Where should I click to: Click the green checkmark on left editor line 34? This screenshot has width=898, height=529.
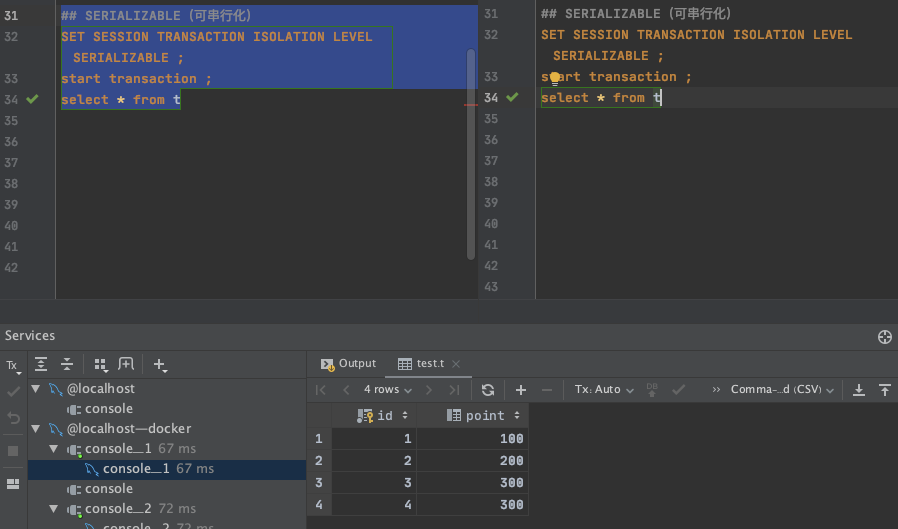tap(33, 99)
